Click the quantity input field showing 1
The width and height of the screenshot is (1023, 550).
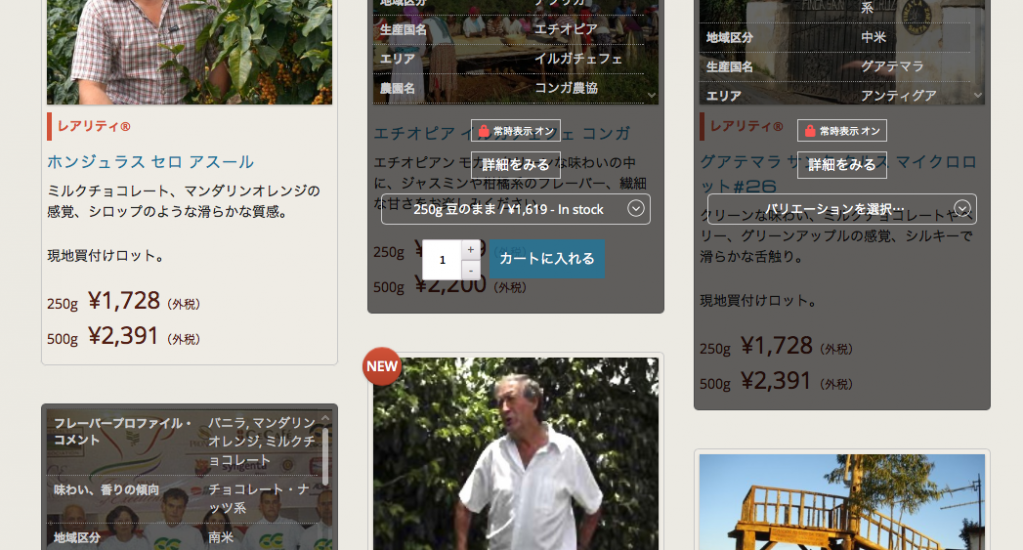[x=442, y=260]
